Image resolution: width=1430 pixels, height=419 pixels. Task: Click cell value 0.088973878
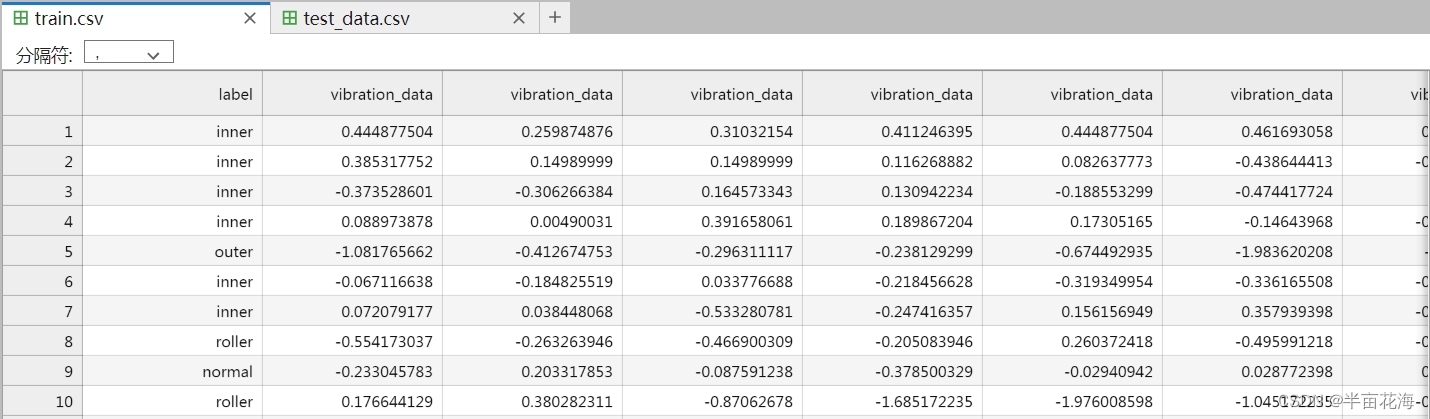pyautogui.click(x=352, y=221)
